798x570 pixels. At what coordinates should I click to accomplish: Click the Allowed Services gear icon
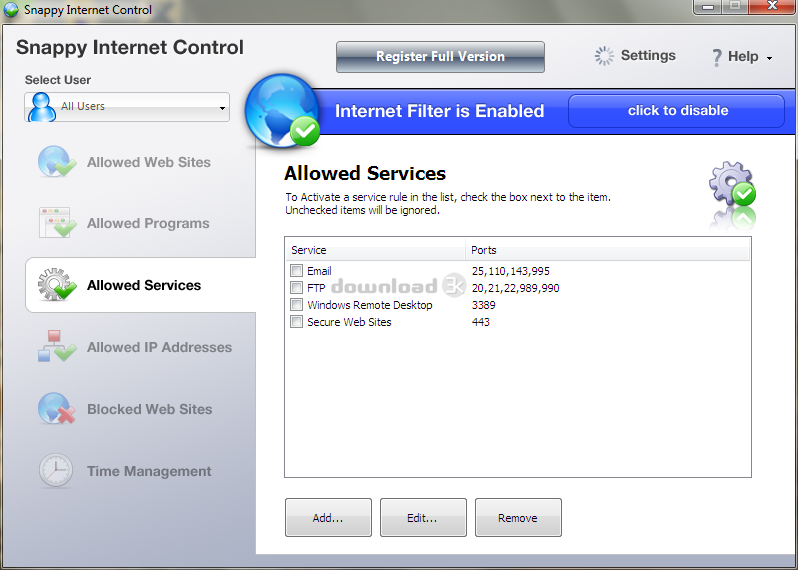click(57, 285)
